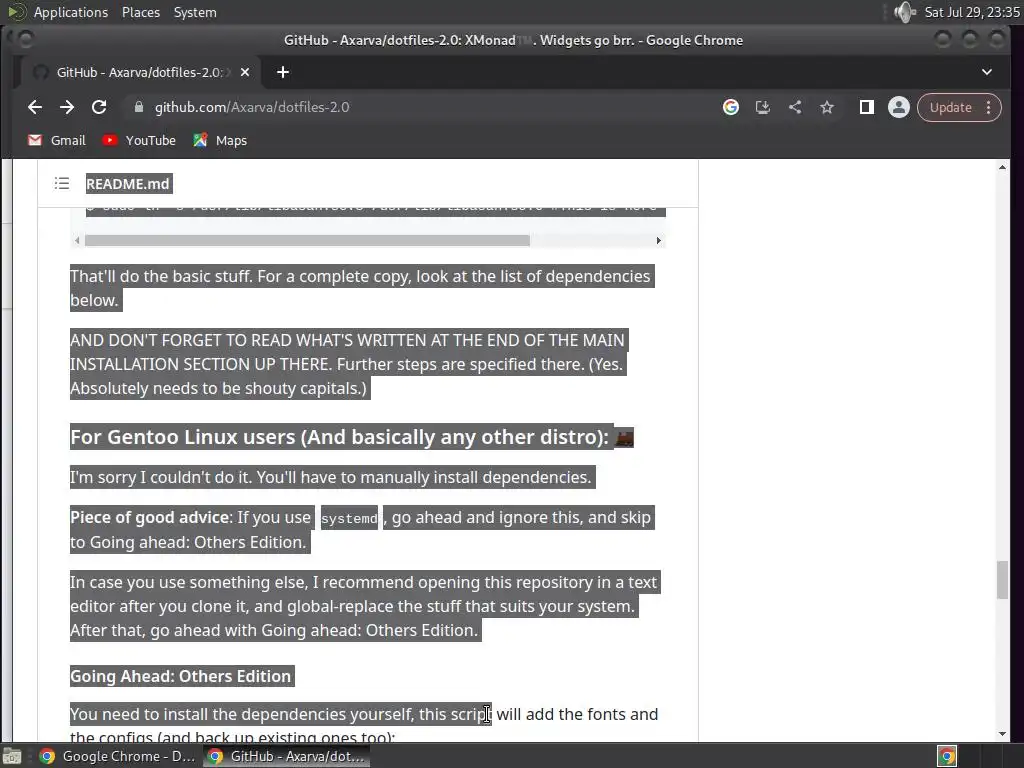Open the Chrome three-dot menu
Viewport: 1024px width, 768px height.
[989, 107]
